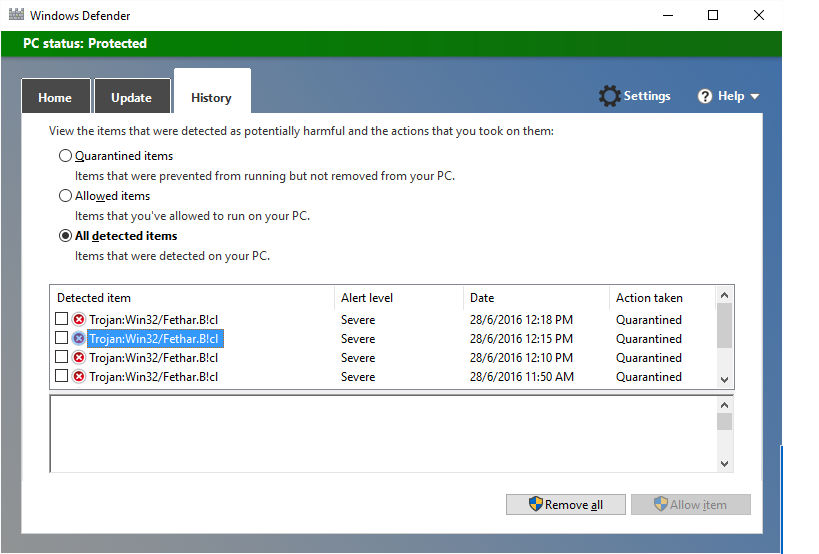
Task: Click the detected items list scrollbar thumb
Action: pos(724,325)
